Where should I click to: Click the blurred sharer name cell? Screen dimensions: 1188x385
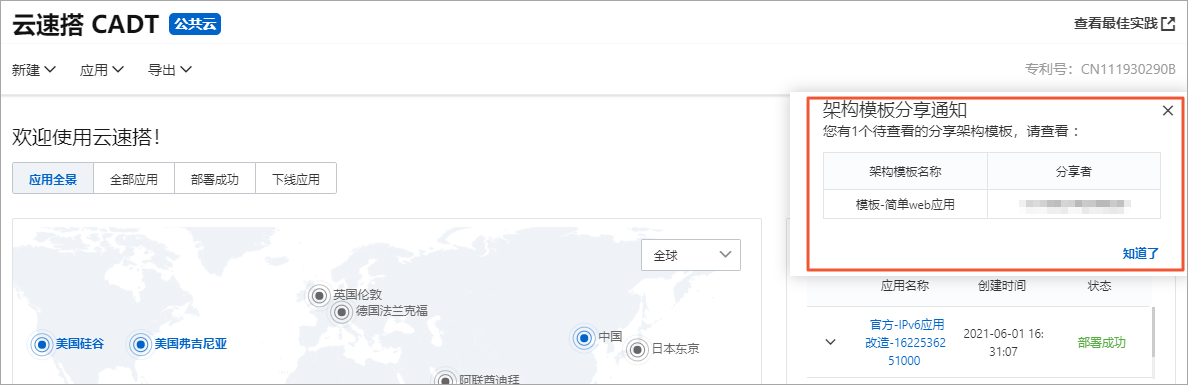click(1074, 204)
